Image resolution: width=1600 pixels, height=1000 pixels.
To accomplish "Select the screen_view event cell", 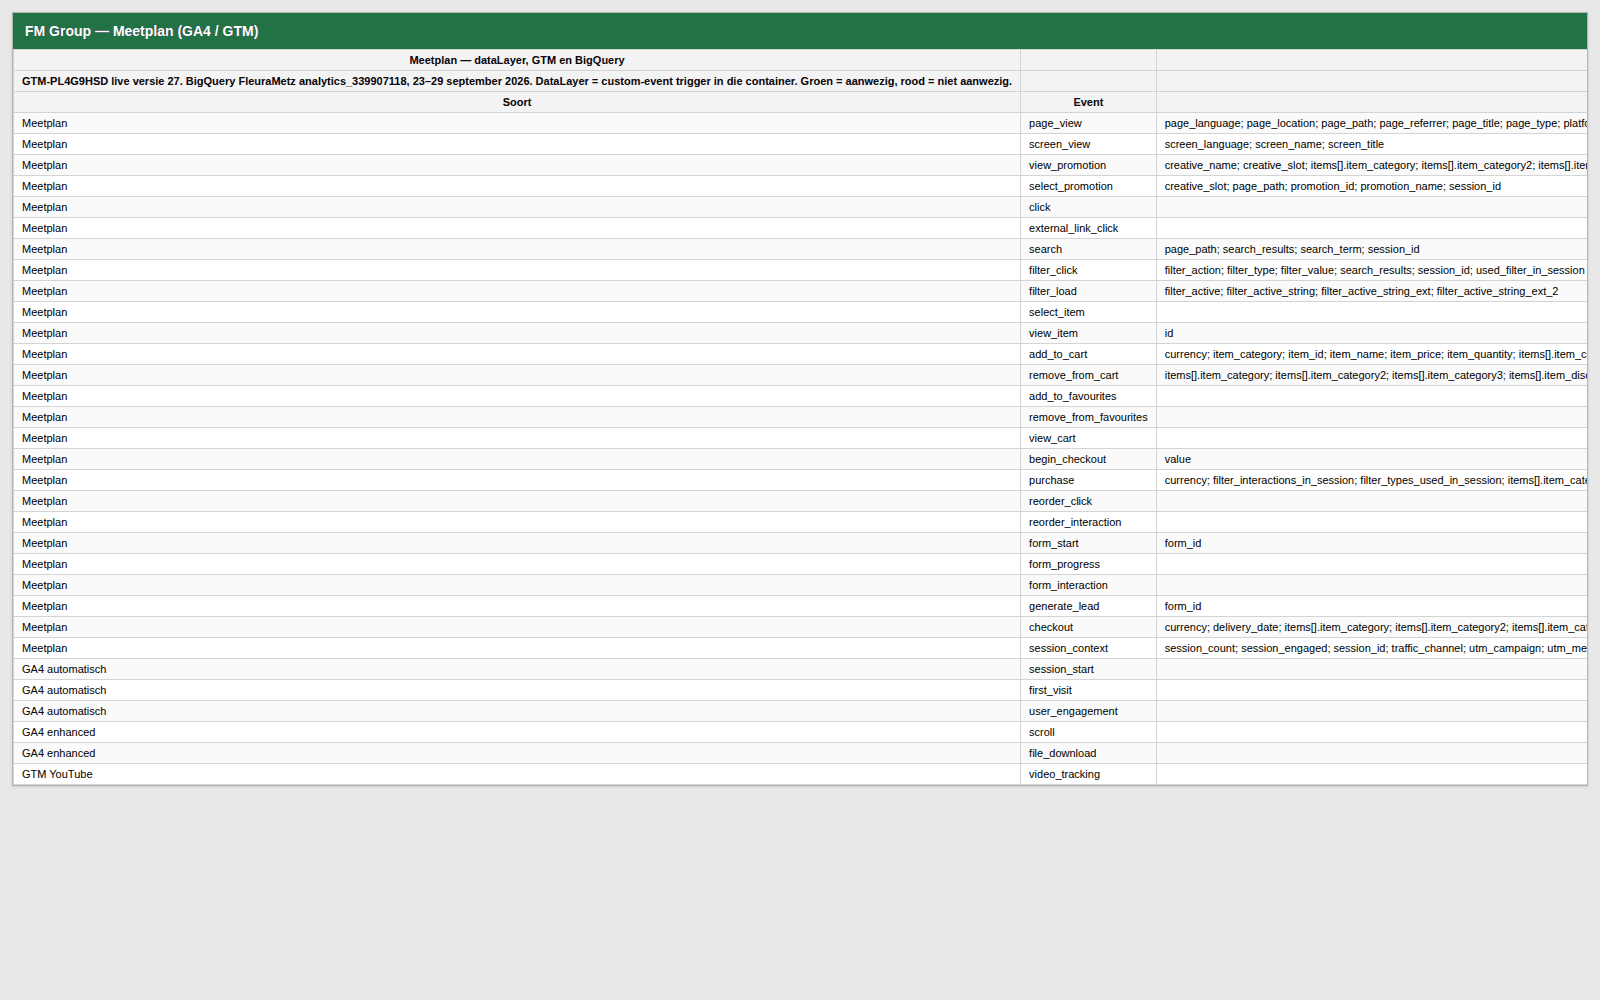I will (x=1088, y=144).
